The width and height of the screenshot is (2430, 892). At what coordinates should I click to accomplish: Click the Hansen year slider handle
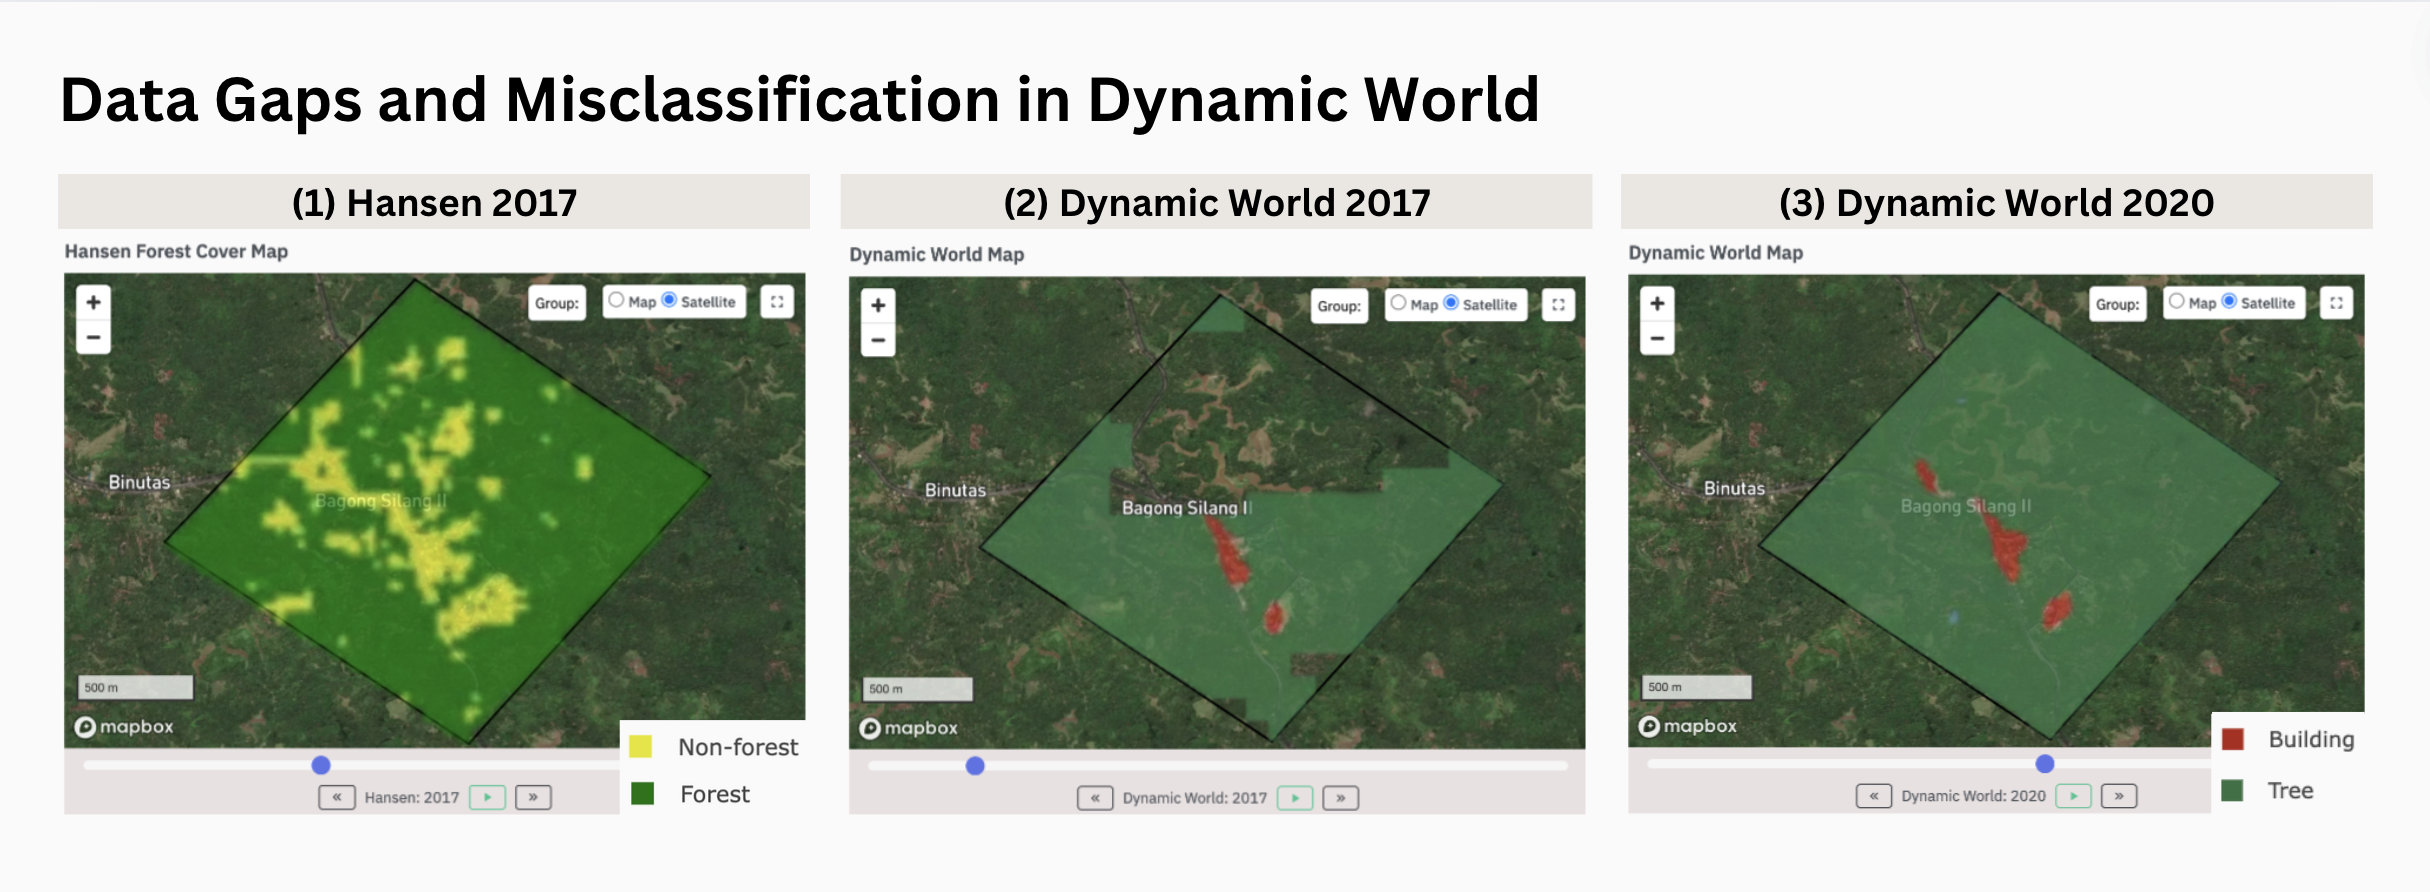pos(321,765)
